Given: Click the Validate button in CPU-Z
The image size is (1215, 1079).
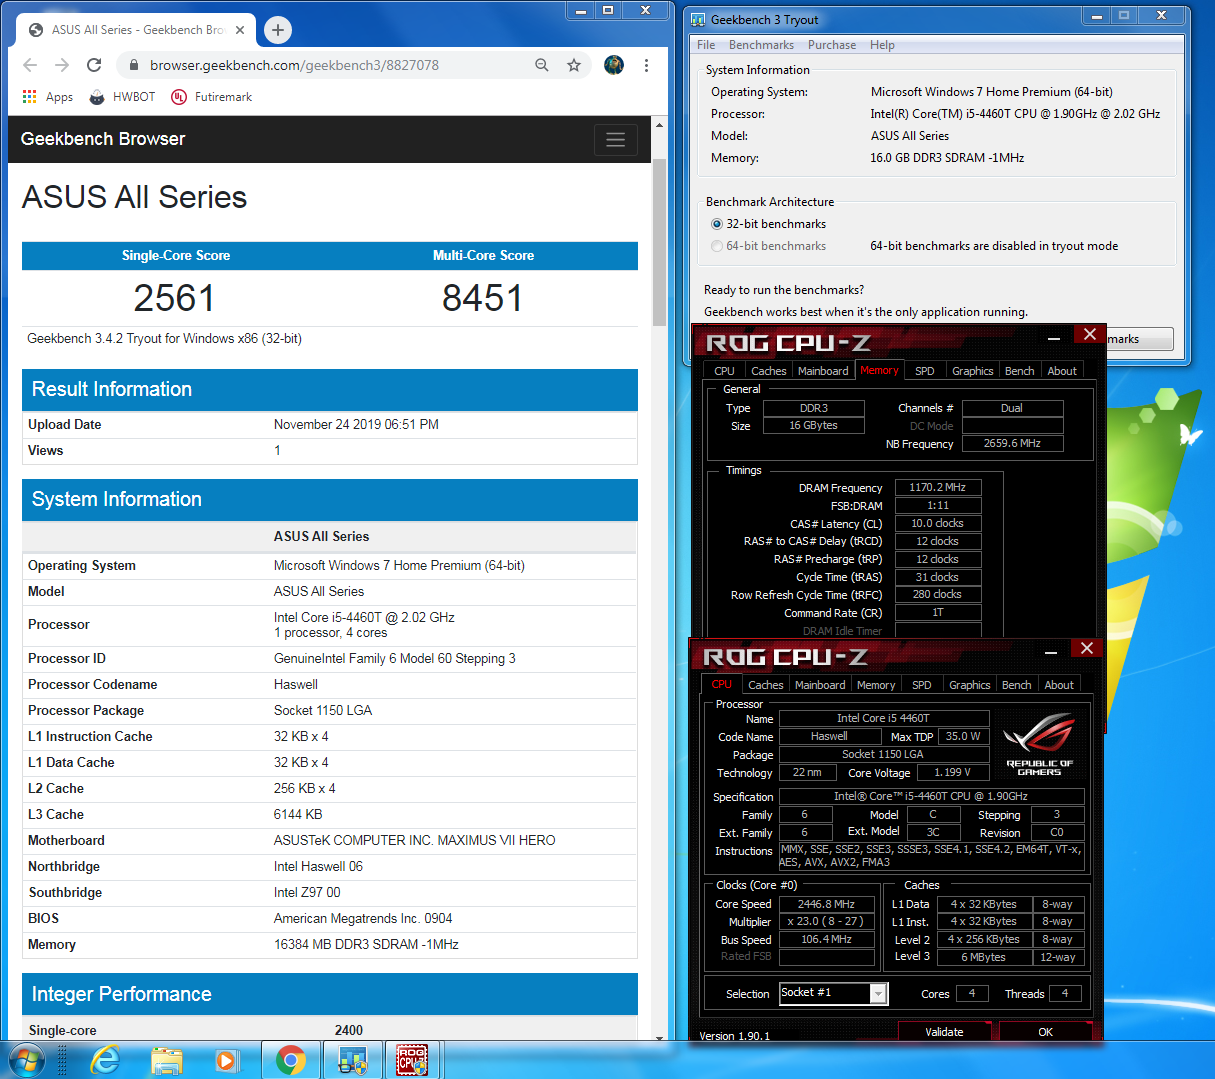Looking at the screenshot, I should click(944, 1031).
